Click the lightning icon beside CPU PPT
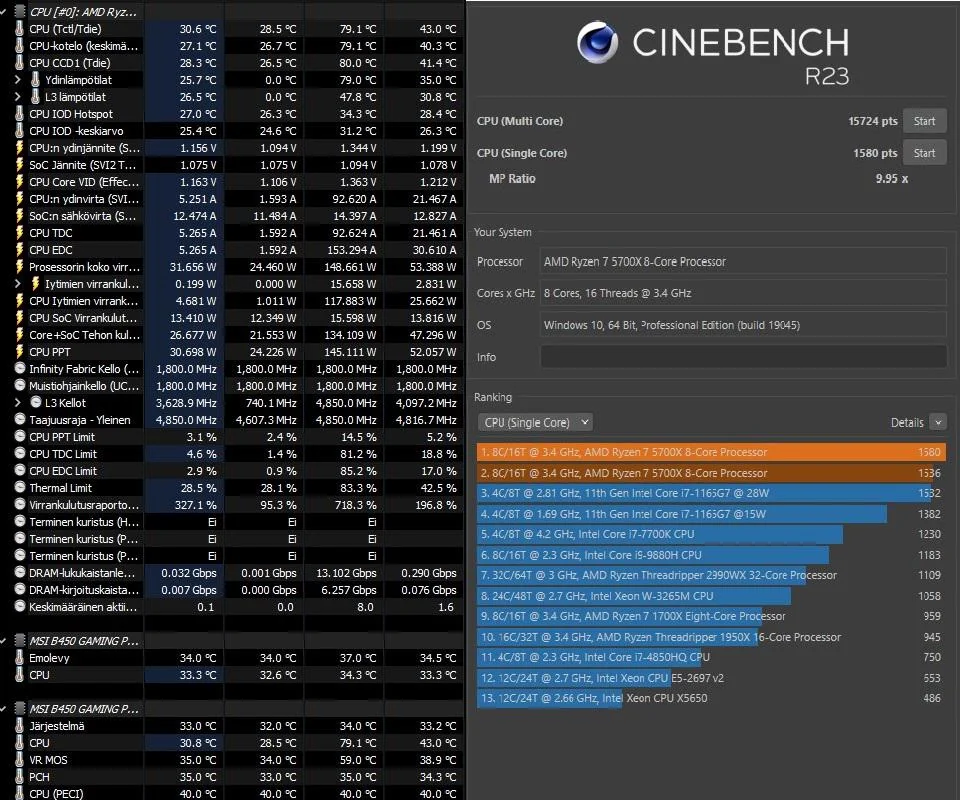The height and width of the screenshot is (800, 960). pos(19,352)
